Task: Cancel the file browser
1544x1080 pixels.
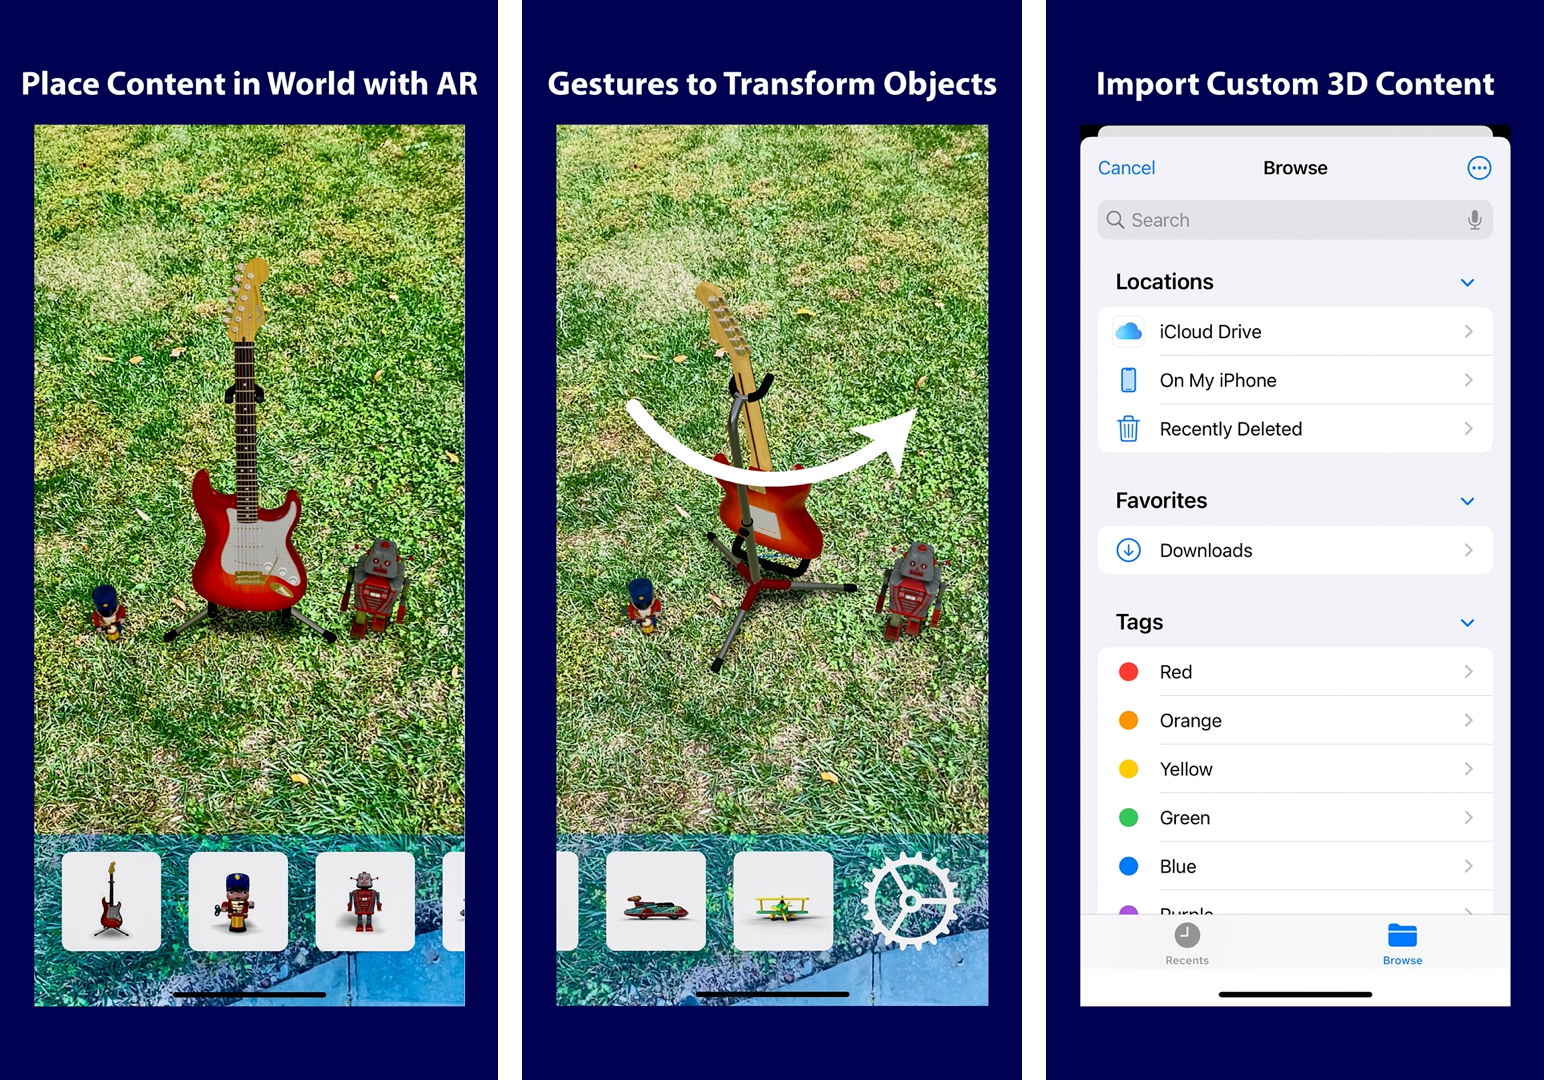Action: 1126,168
